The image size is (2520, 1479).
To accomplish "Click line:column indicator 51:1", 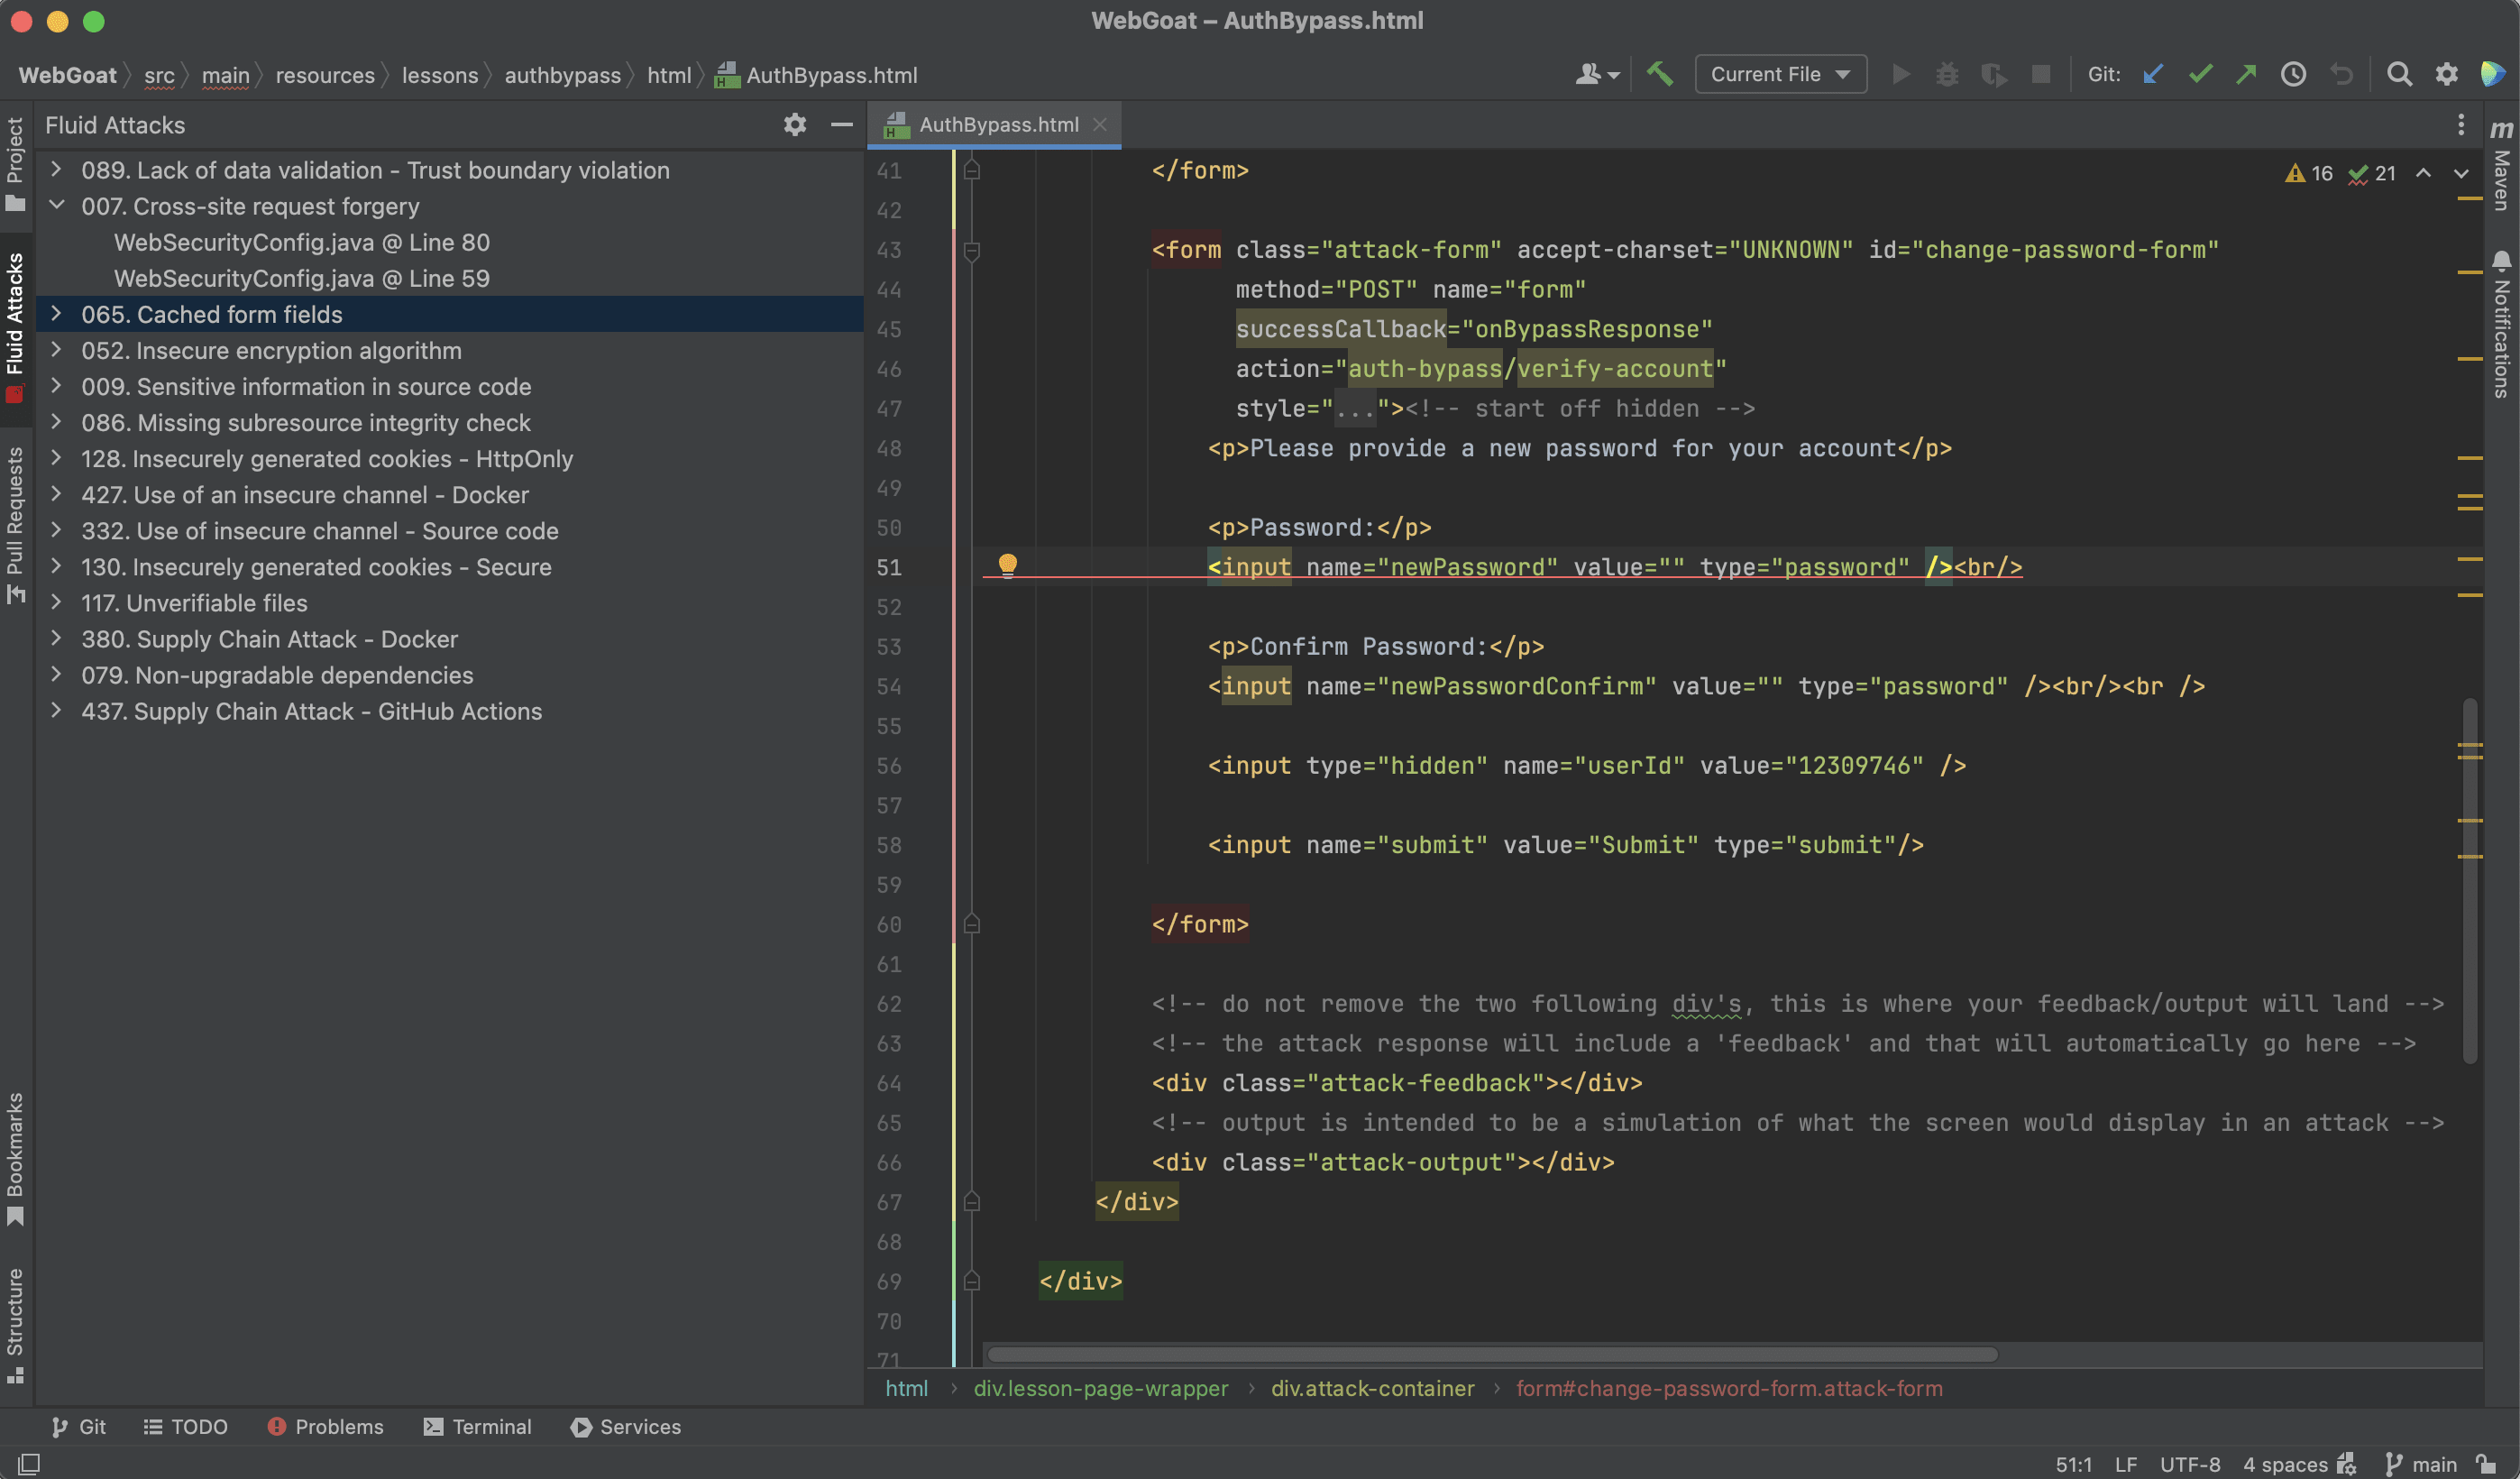I will coord(2073,1464).
